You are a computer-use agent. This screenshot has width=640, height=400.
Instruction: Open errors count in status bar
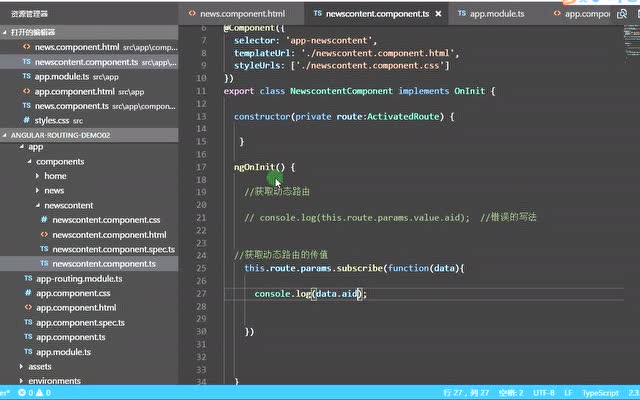click(25, 393)
